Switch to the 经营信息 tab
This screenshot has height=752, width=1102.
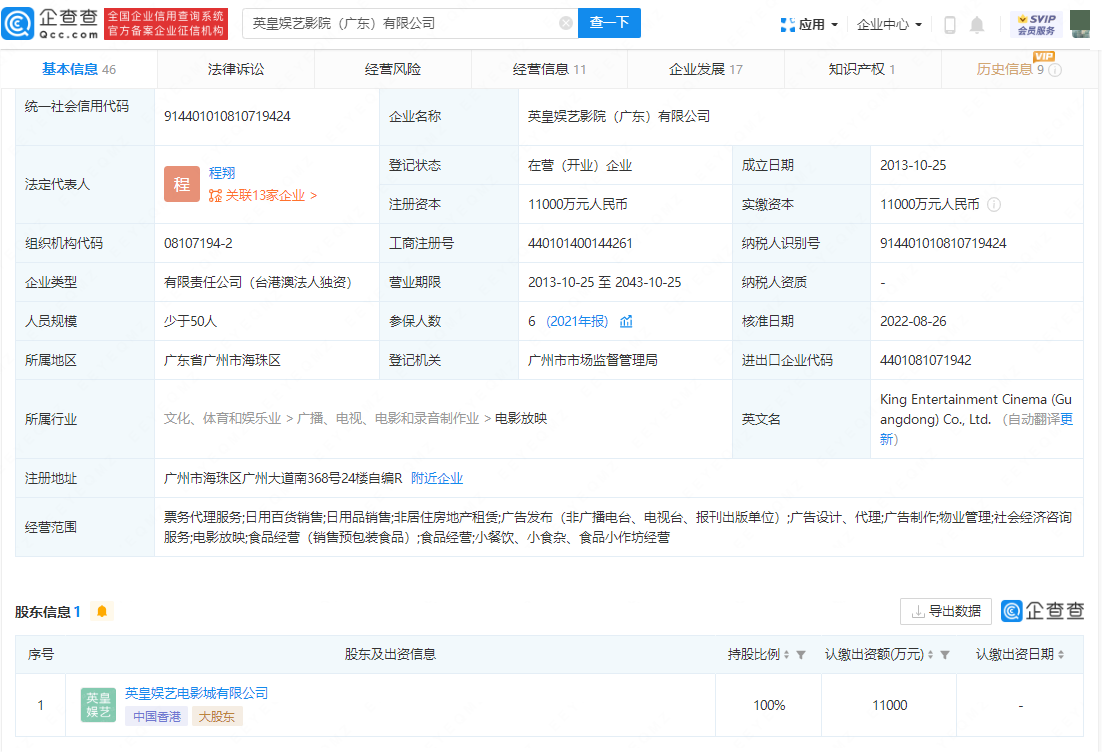point(550,70)
